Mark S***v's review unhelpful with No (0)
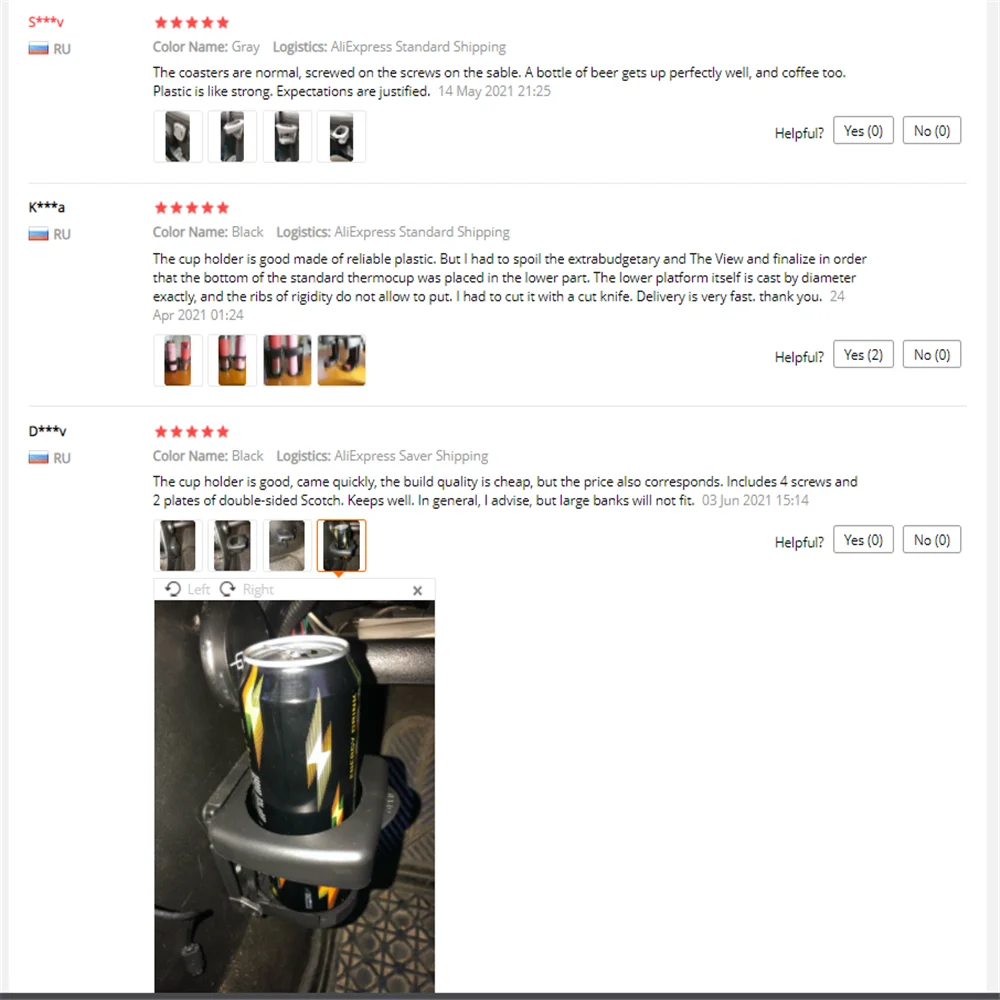Screen dimensions: 1000x1000 point(931,131)
